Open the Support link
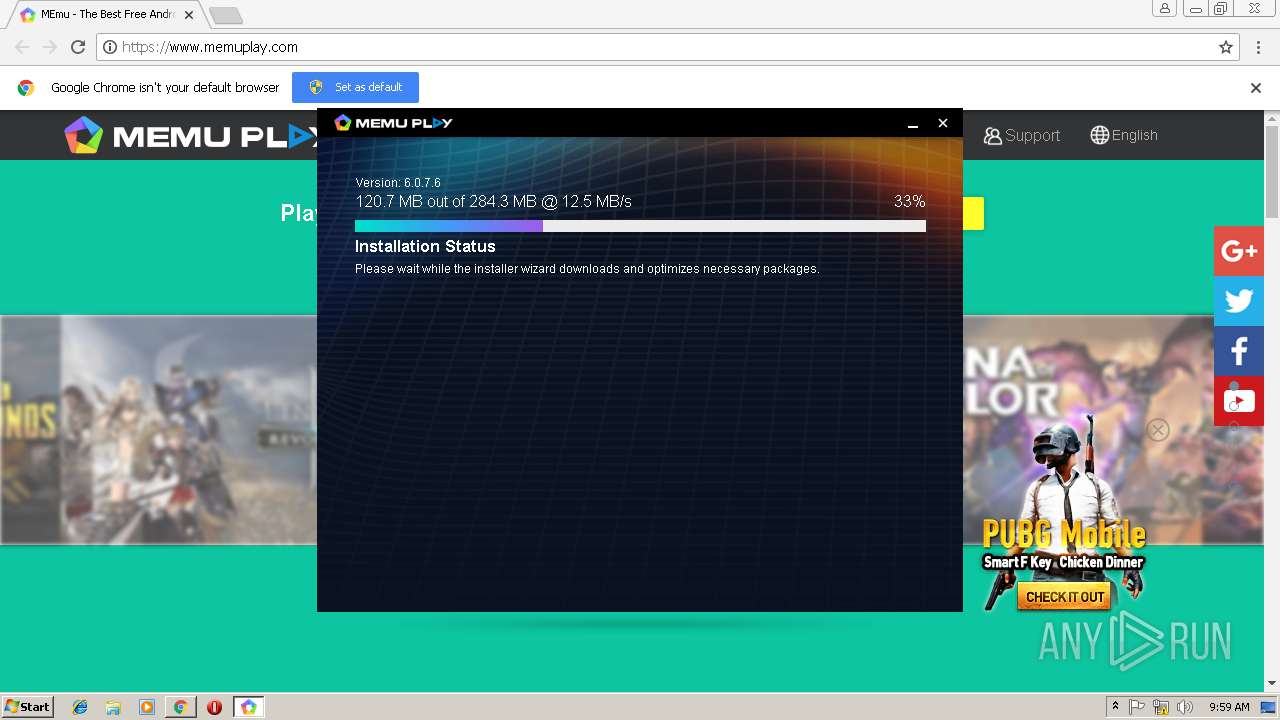Screen dimensions: 1280x720 pyautogui.click(x=1022, y=135)
